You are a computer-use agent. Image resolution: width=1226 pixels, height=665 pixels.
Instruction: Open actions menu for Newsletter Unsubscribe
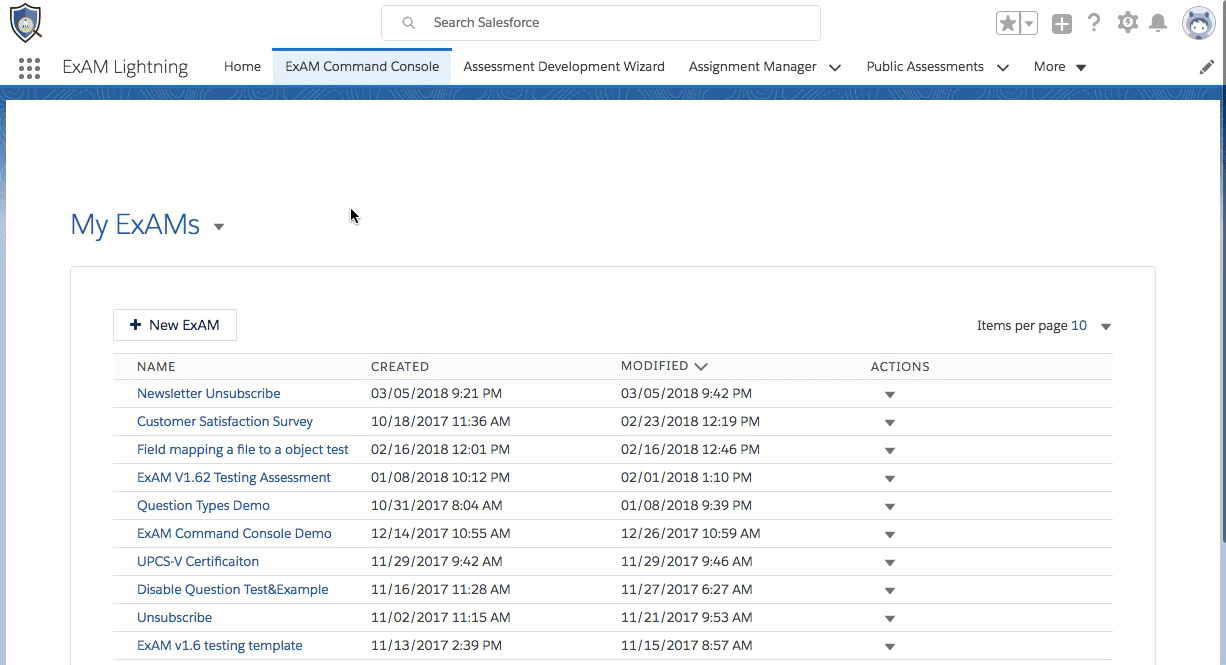(x=890, y=395)
